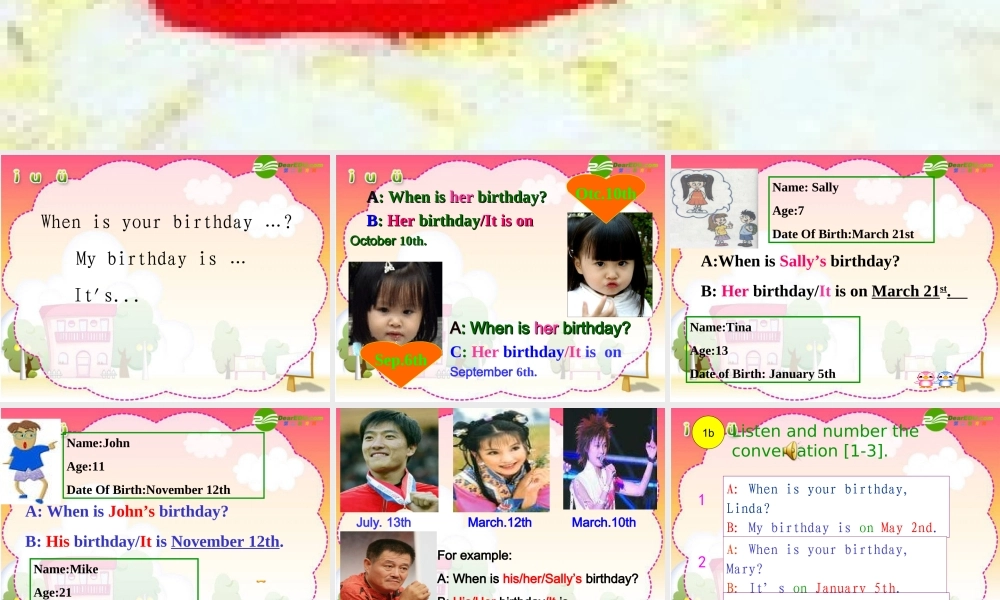Click the yellow 1b circle badge
The height and width of the screenshot is (600, 1000).
708,433
